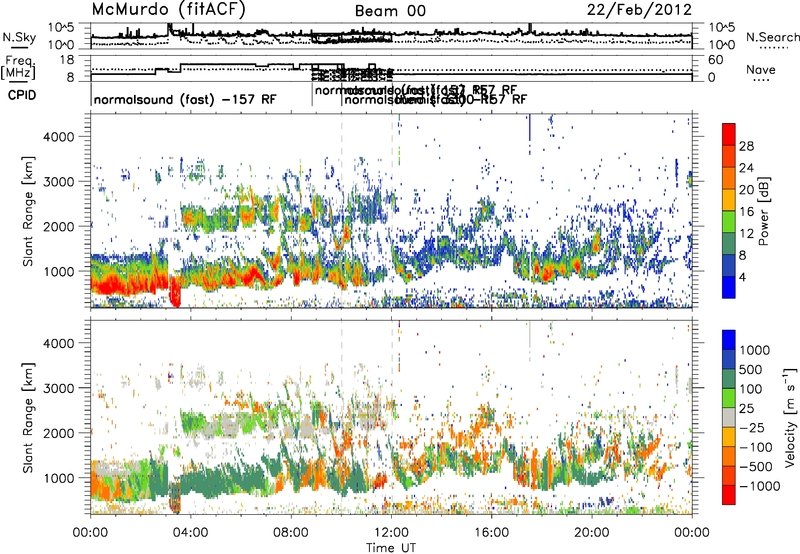This screenshot has width=800, height=554.
Task: Select the light green 25–100 Velocity swatch
Action: (729, 398)
